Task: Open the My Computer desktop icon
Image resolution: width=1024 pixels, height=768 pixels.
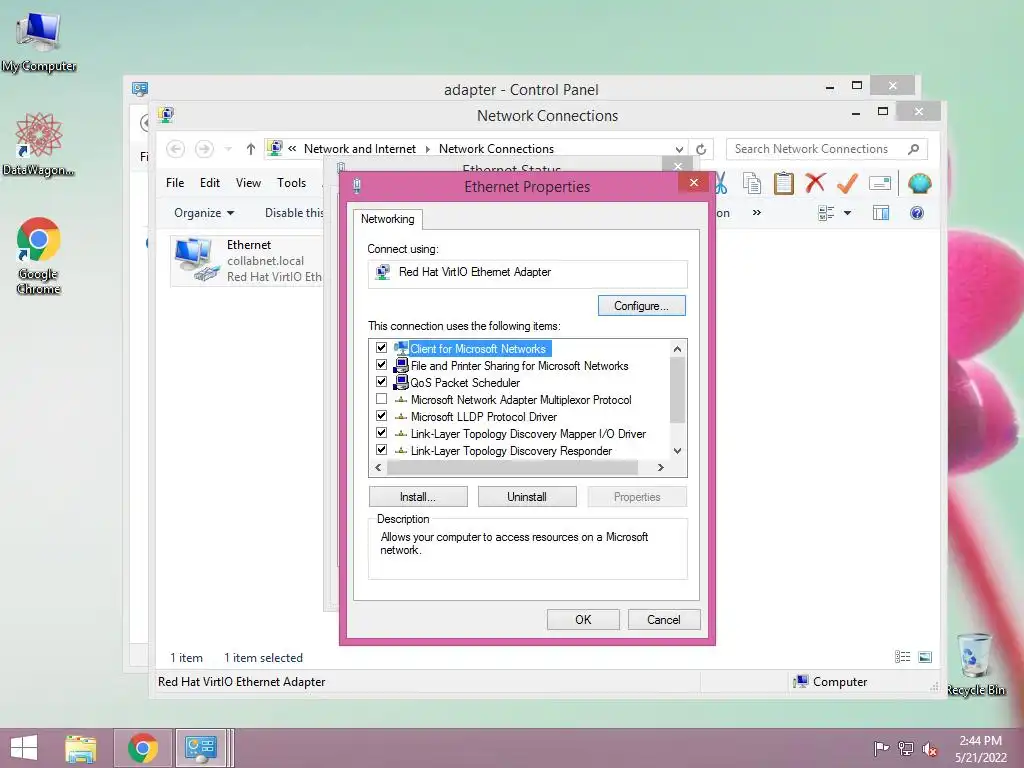Action: [39, 40]
